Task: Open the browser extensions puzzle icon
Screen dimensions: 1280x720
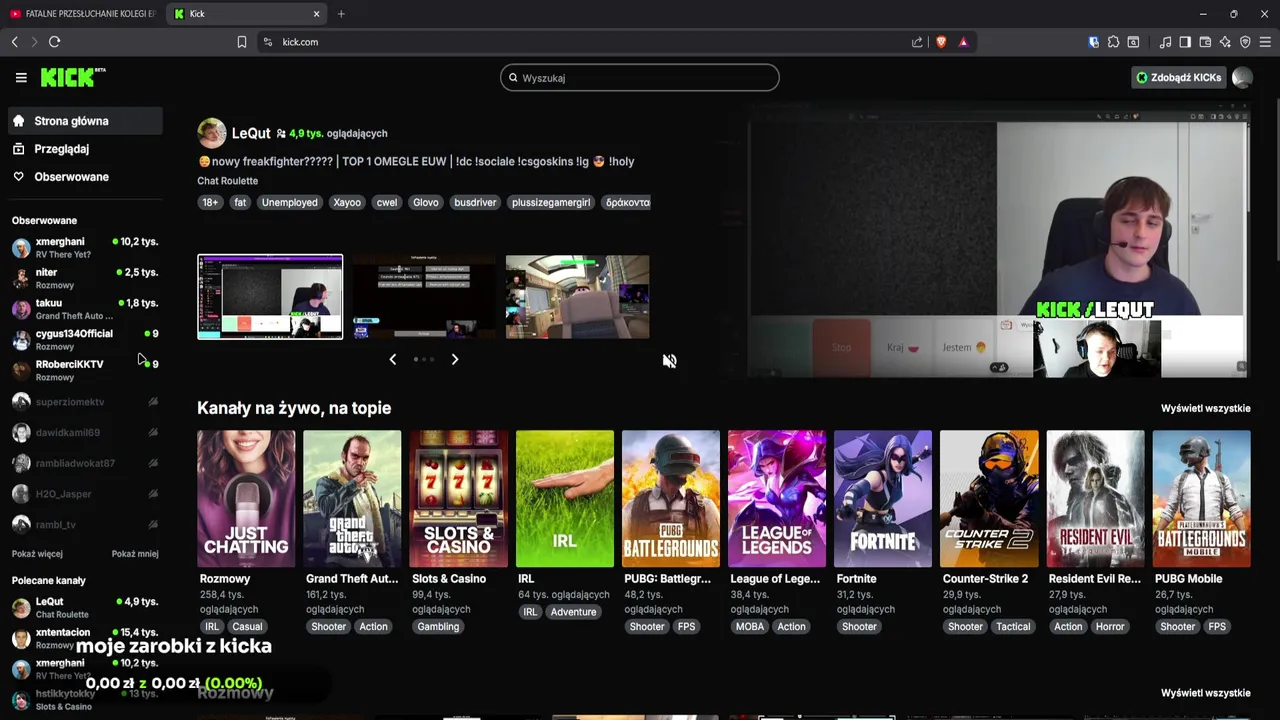Action: [1113, 42]
